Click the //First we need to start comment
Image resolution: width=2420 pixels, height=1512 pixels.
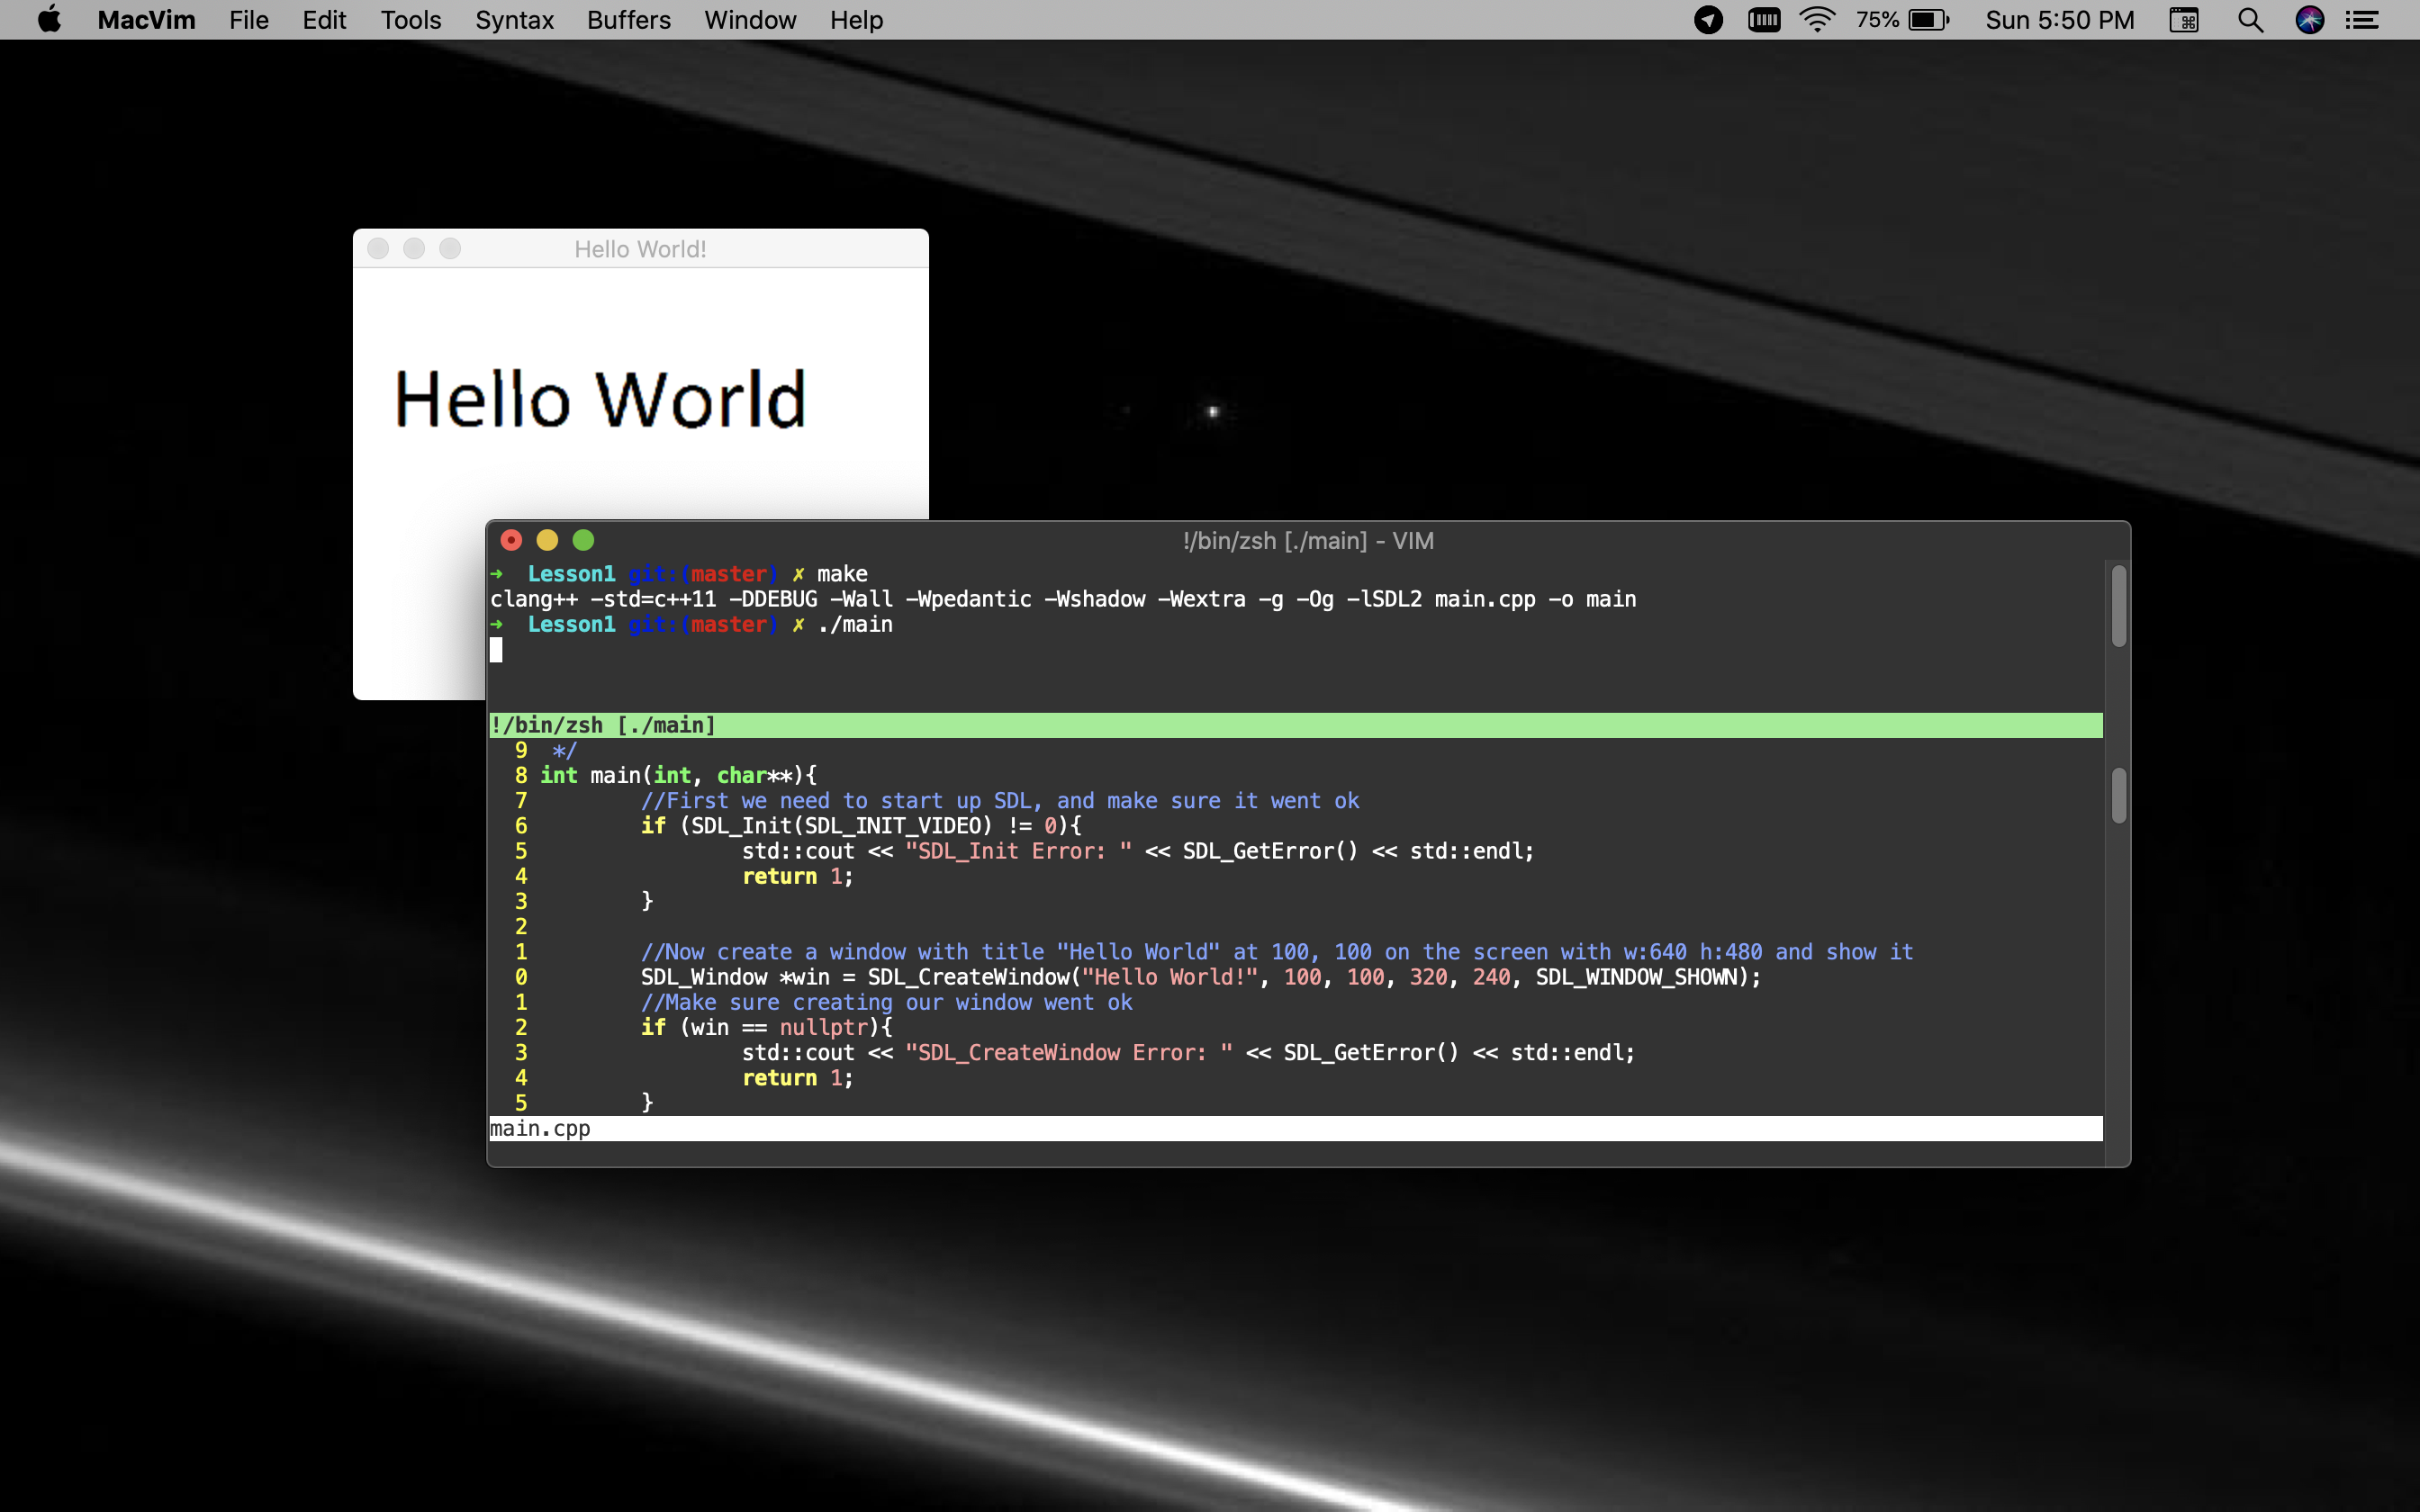click(x=1000, y=801)
